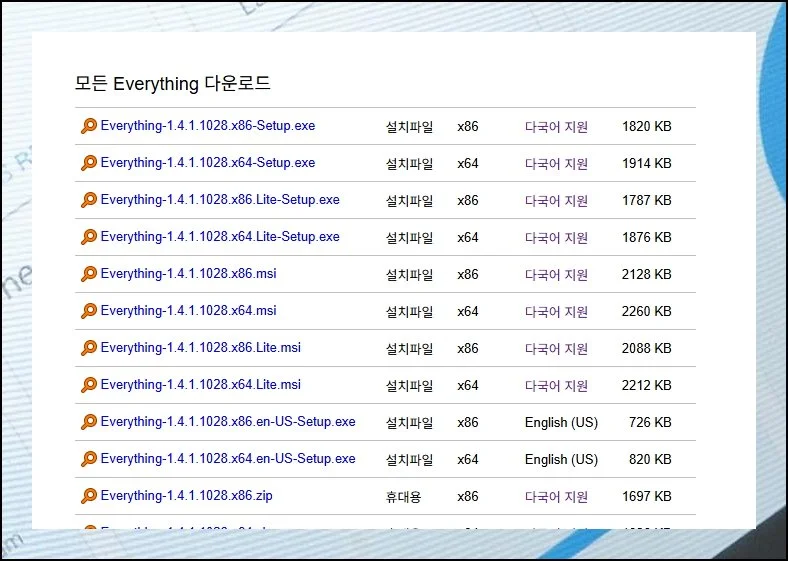Click English (US) in x64.en-US-Setup.exe row
Image resolution: width=788 pixels, height=561 pixels.
point(561,460)
